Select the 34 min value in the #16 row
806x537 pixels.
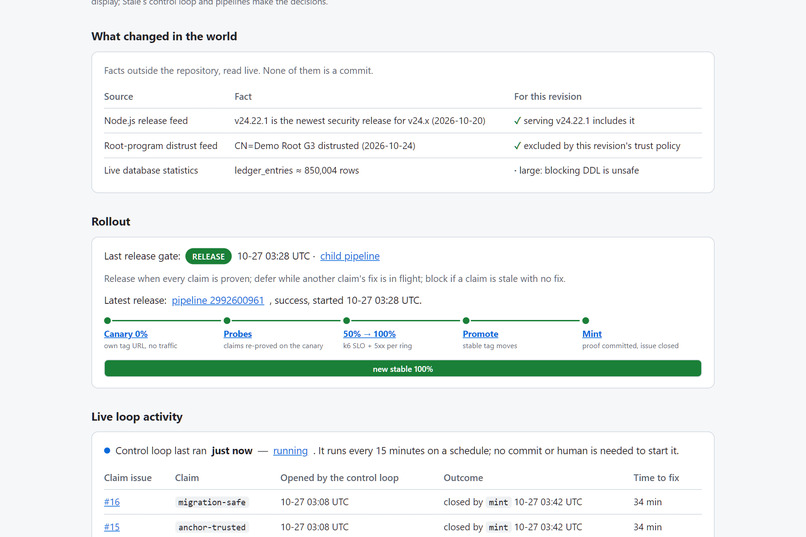click(x=648, y=502)
